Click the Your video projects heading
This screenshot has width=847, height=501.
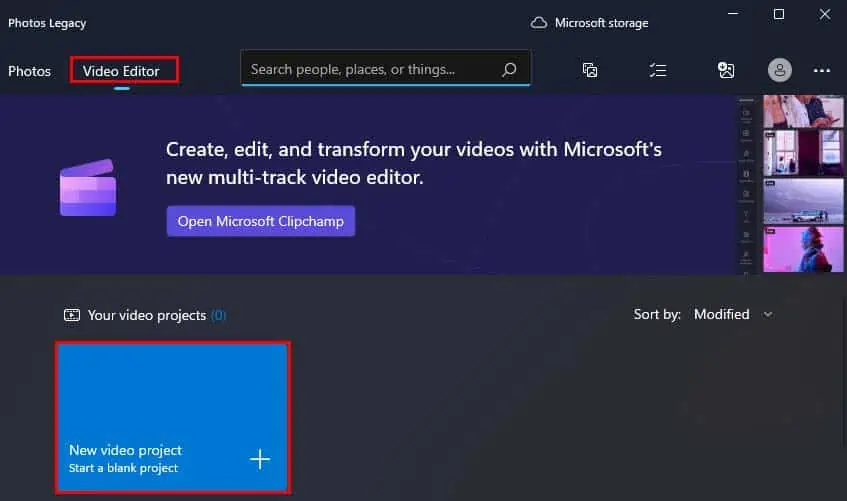[x=146, y=315]
